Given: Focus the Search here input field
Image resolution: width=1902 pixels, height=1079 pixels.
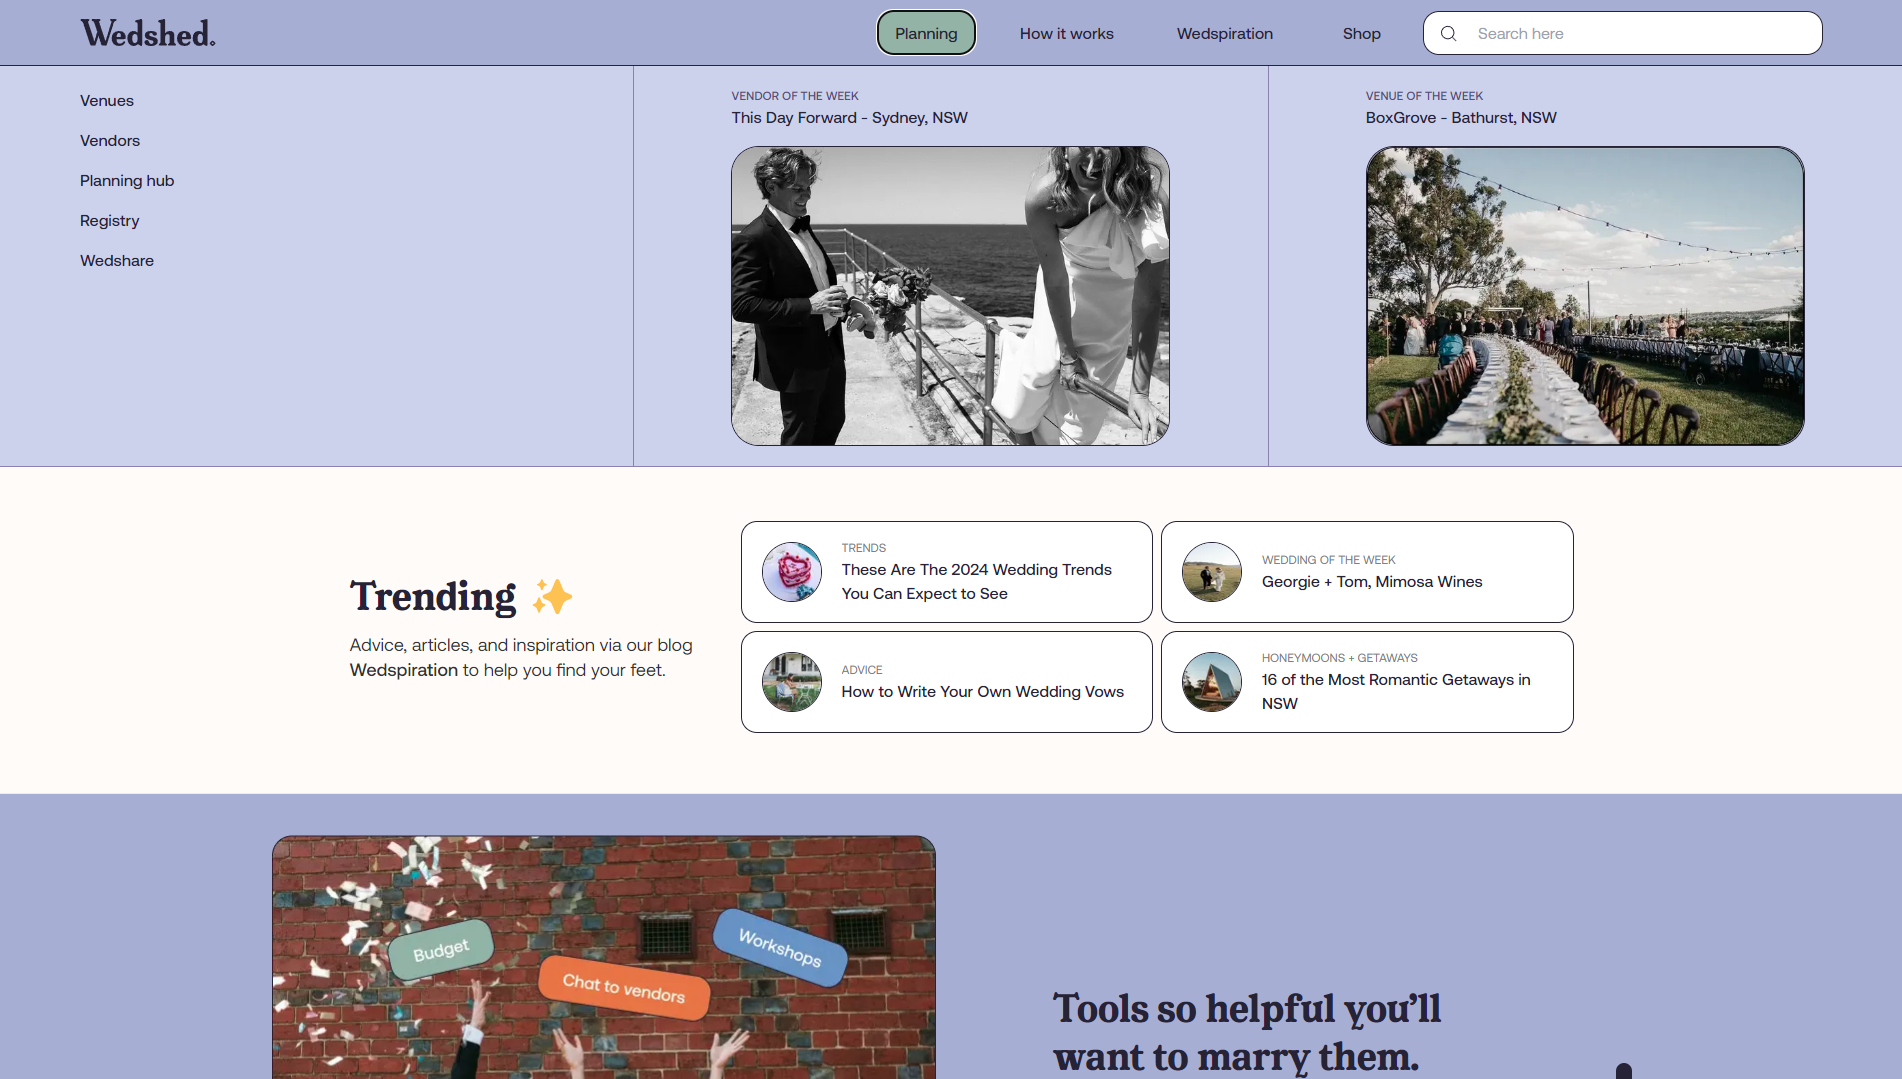Looking at the screenshot, I should (1640, 33).
